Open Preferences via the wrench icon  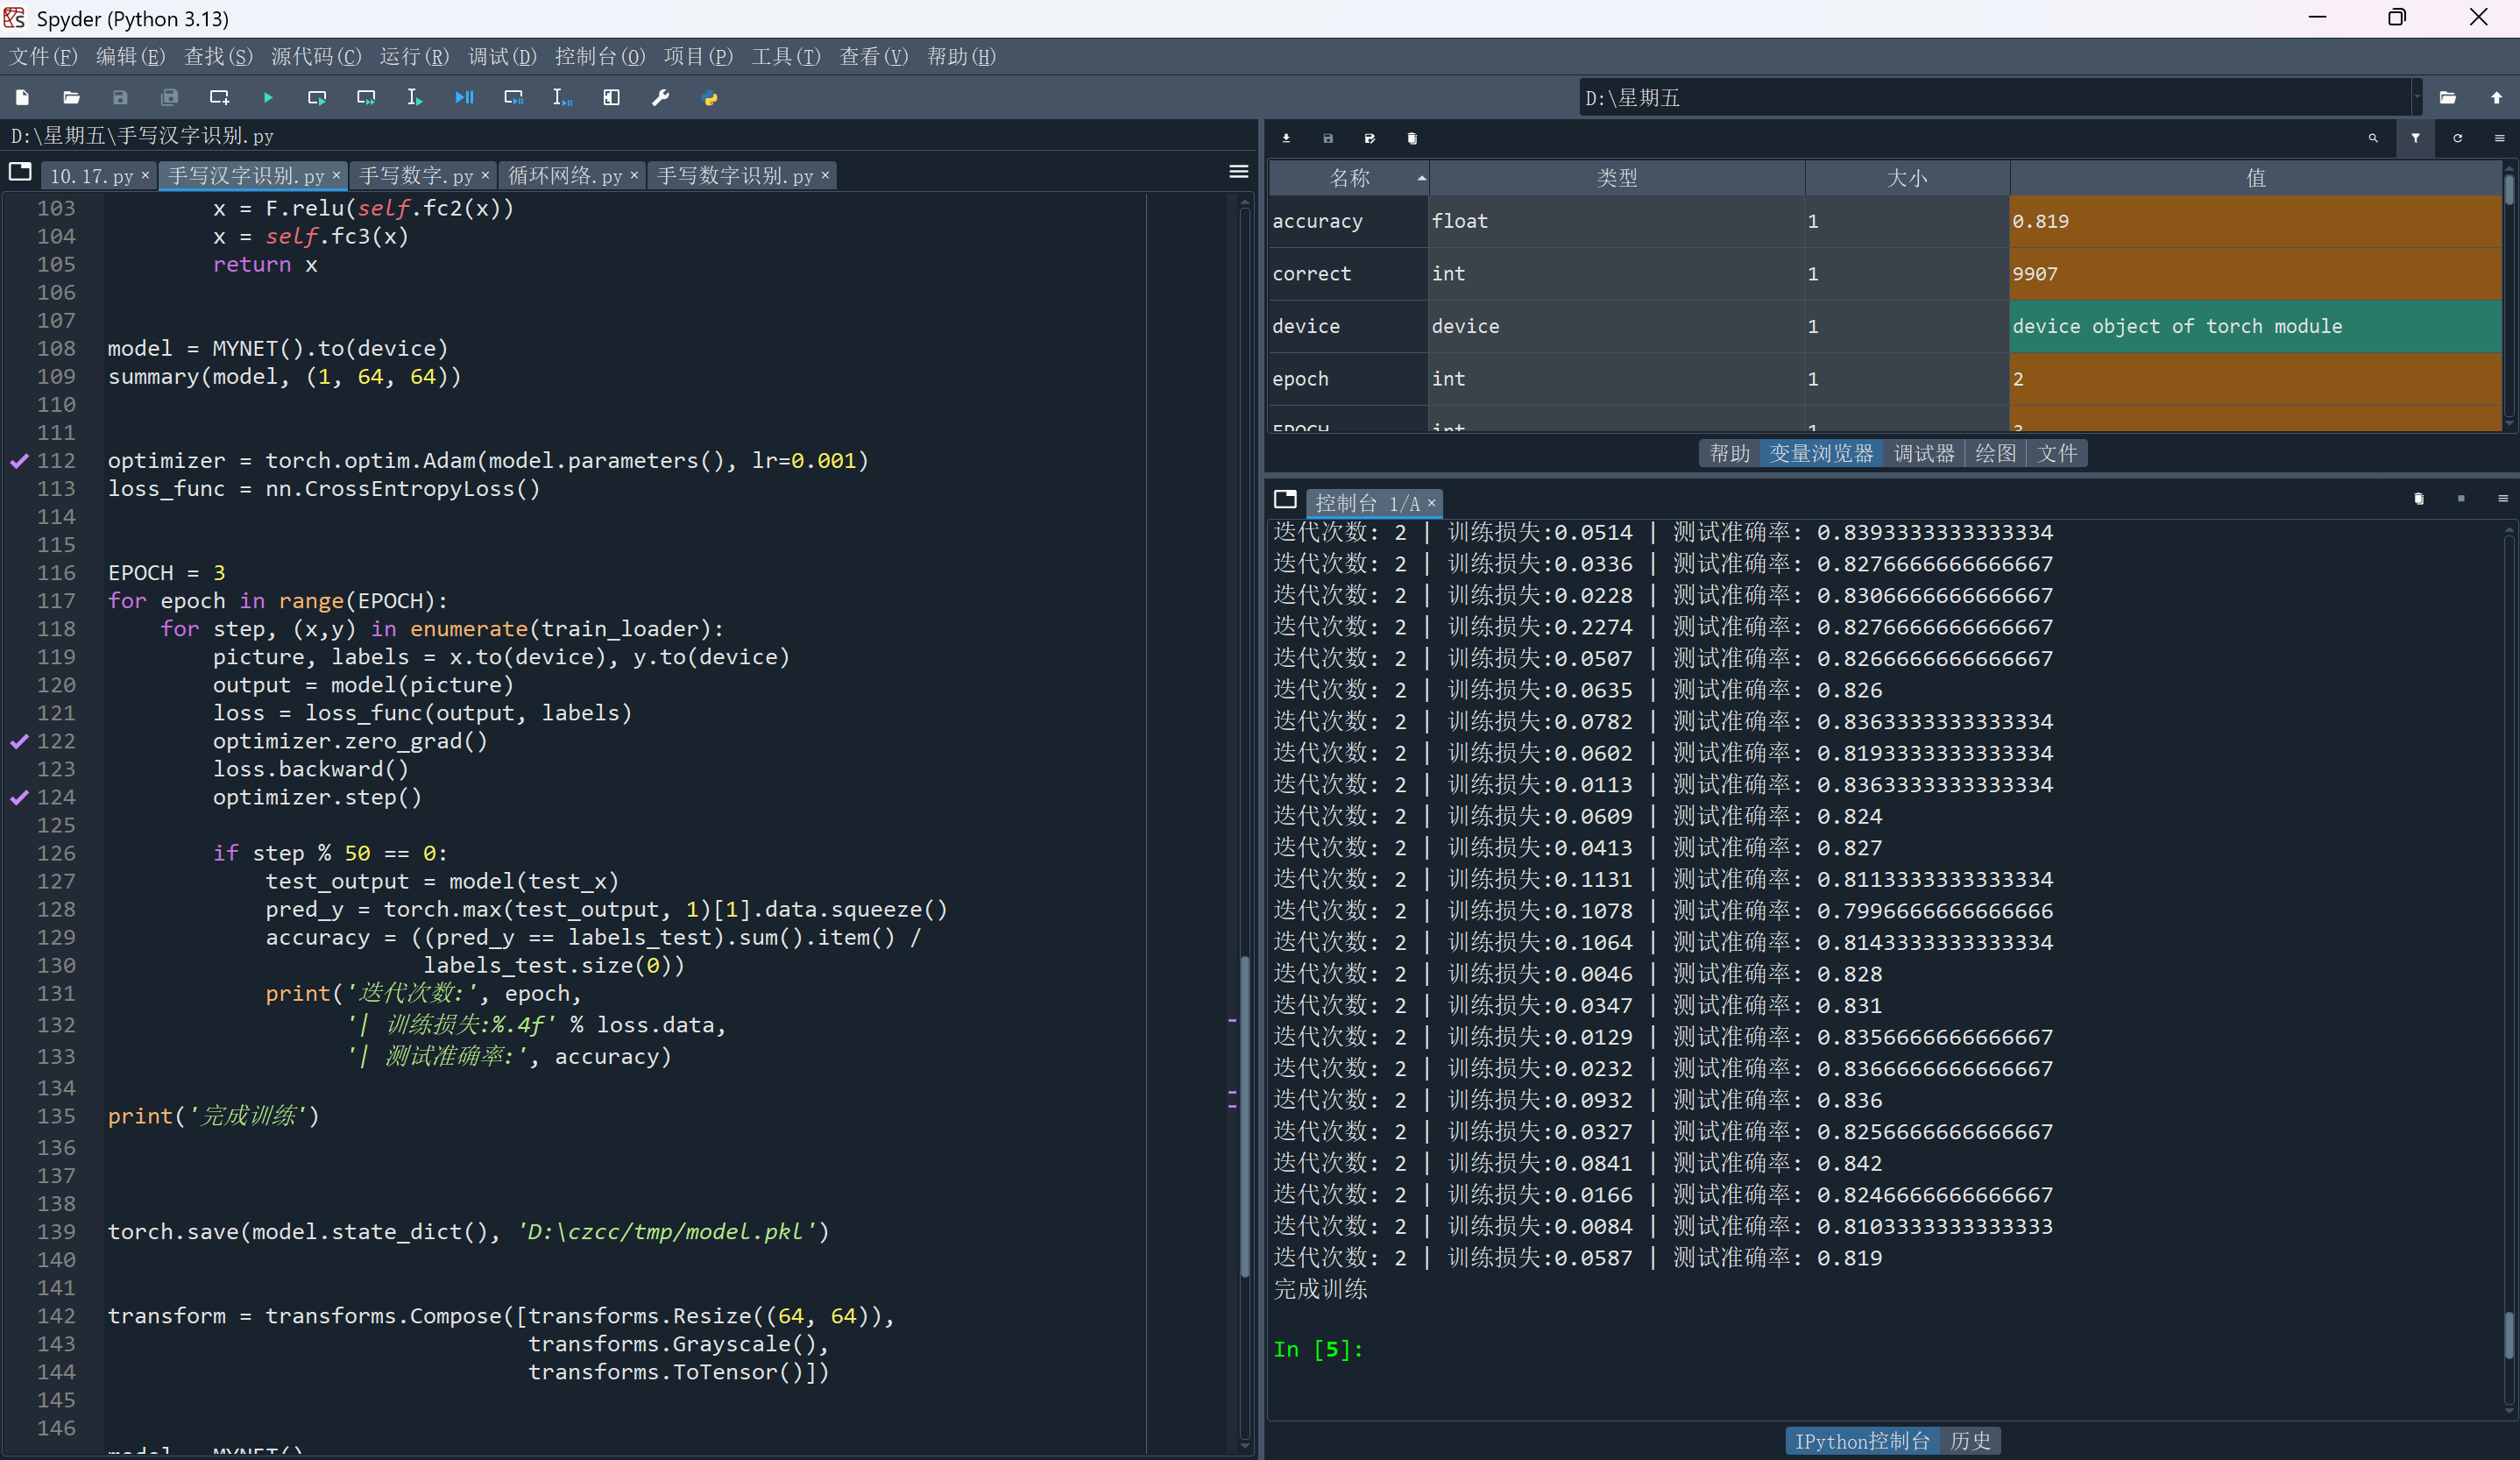click(660, 98)
